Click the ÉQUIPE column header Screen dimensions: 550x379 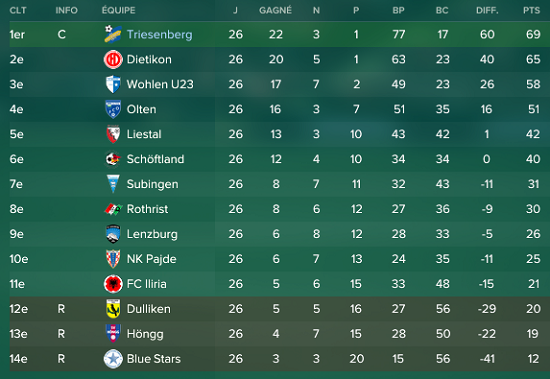click(x=119, y=10)
